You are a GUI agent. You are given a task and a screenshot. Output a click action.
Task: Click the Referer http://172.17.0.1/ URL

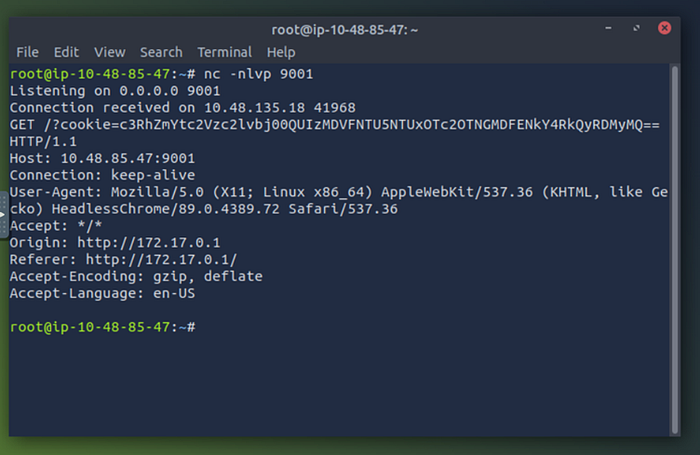coord(161,259)
